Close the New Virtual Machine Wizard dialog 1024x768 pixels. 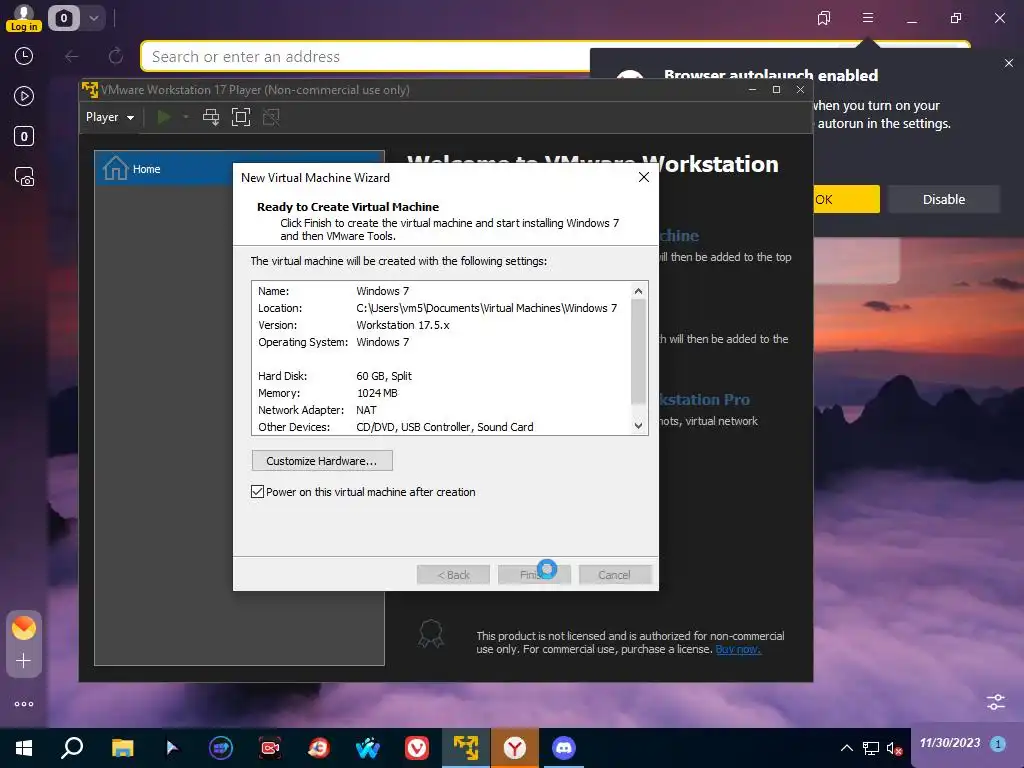click(644, 178)
